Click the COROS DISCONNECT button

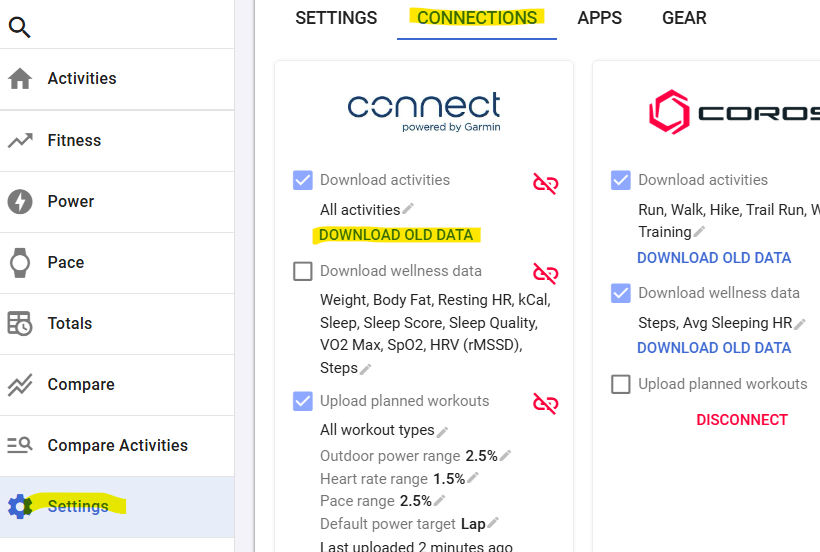click(x=742, y=420)
